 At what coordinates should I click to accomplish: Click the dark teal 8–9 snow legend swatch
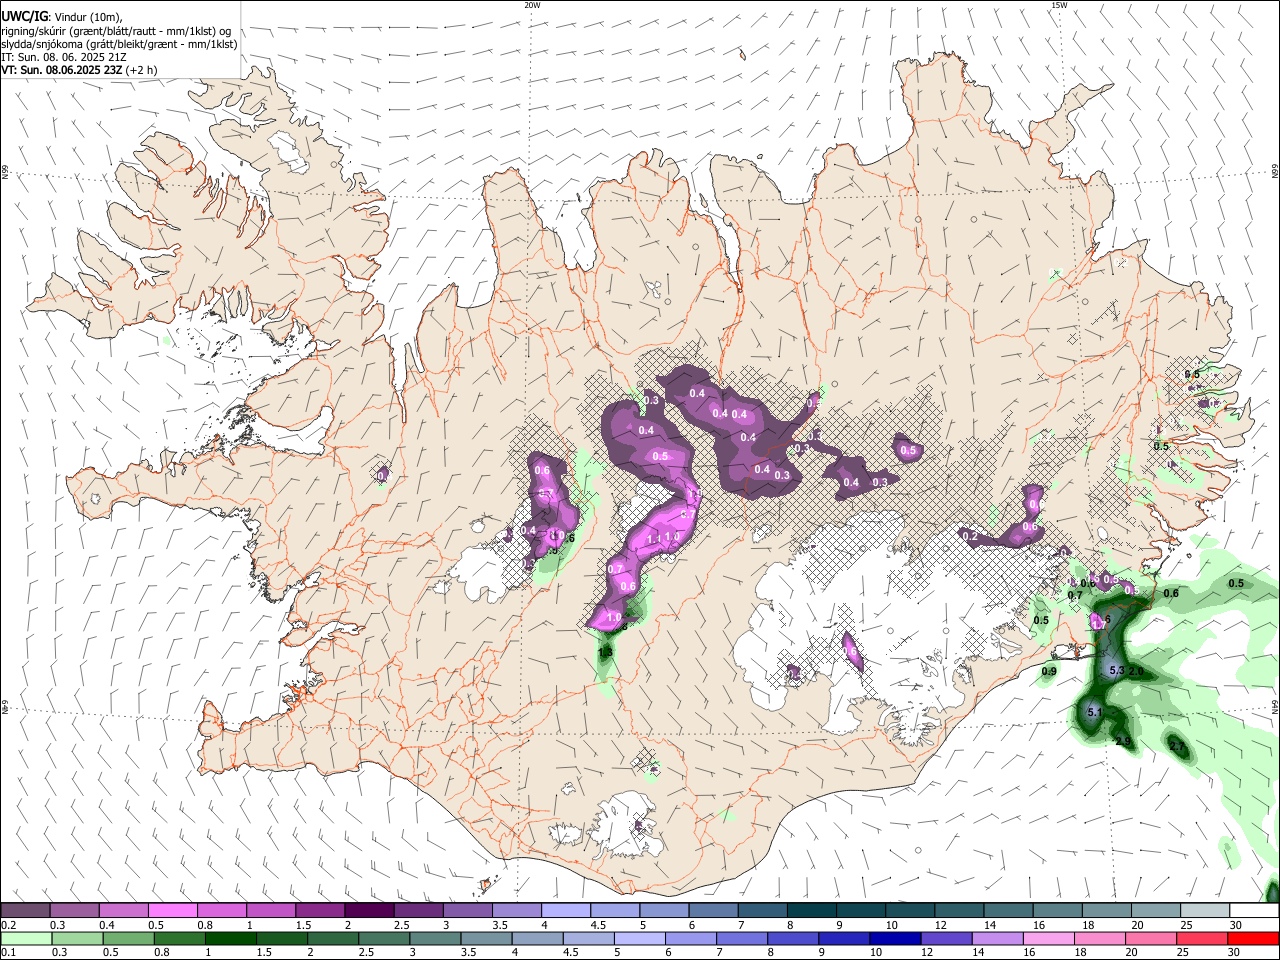811,910
